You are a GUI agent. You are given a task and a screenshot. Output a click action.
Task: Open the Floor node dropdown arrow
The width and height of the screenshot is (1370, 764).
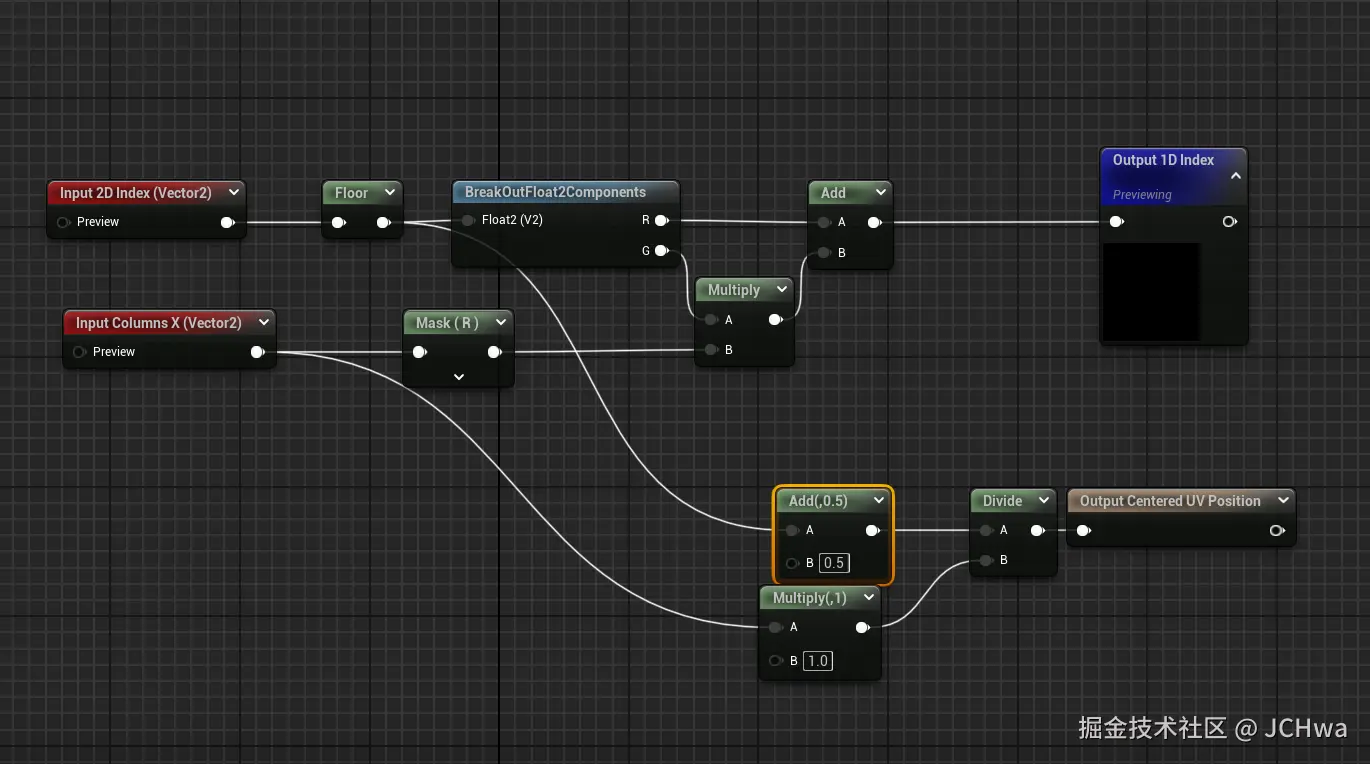[x=389, y=193]
